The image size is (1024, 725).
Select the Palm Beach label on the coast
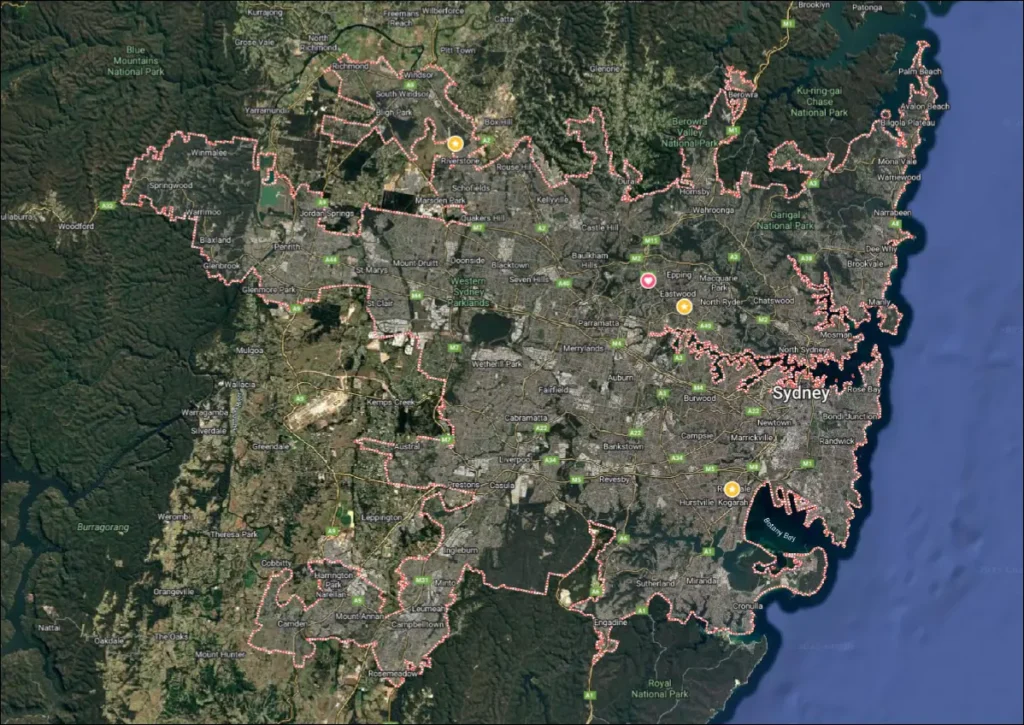coord(920,72)
